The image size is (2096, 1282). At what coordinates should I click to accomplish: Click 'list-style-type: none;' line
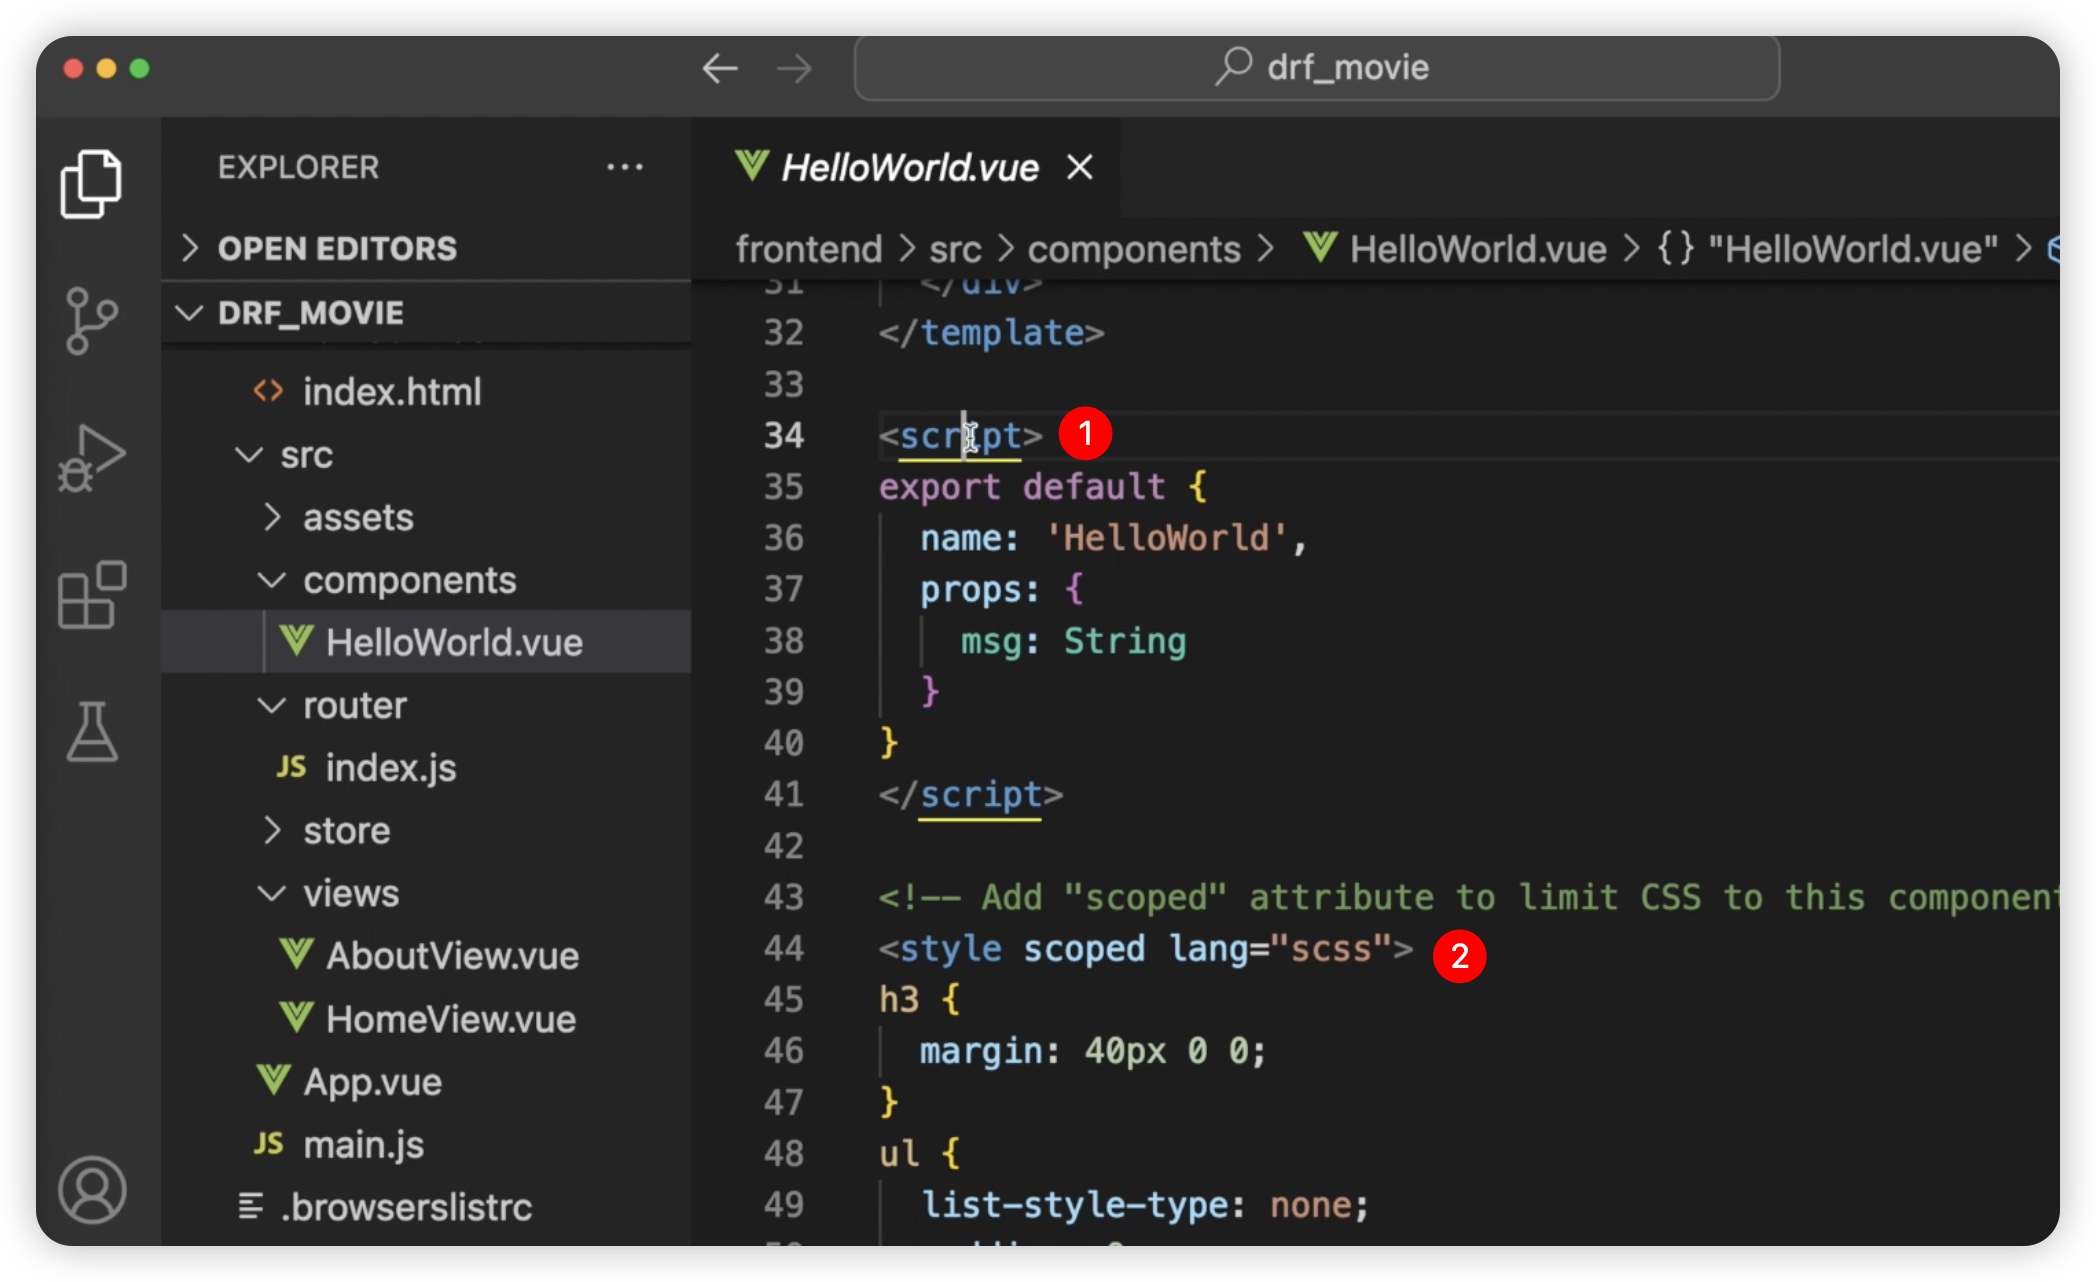pyautogui.click(x=1144, y=1205)
